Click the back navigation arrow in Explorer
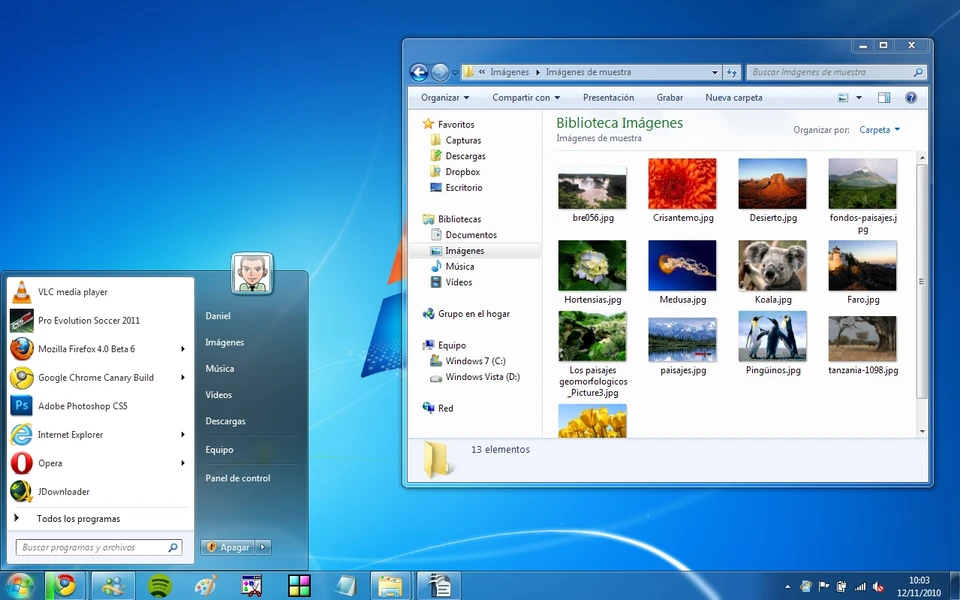Screen dimensions: 960x600 click(x=419, y=71)
